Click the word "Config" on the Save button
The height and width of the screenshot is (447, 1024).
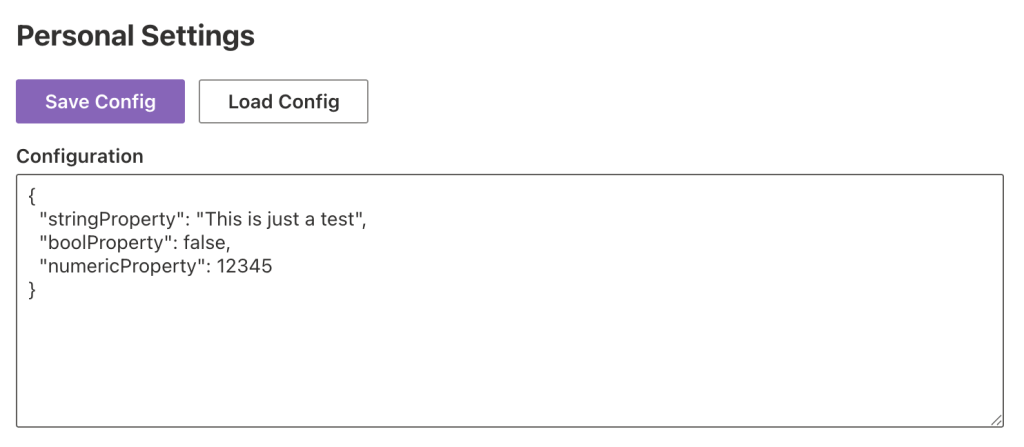click(125, 101)
